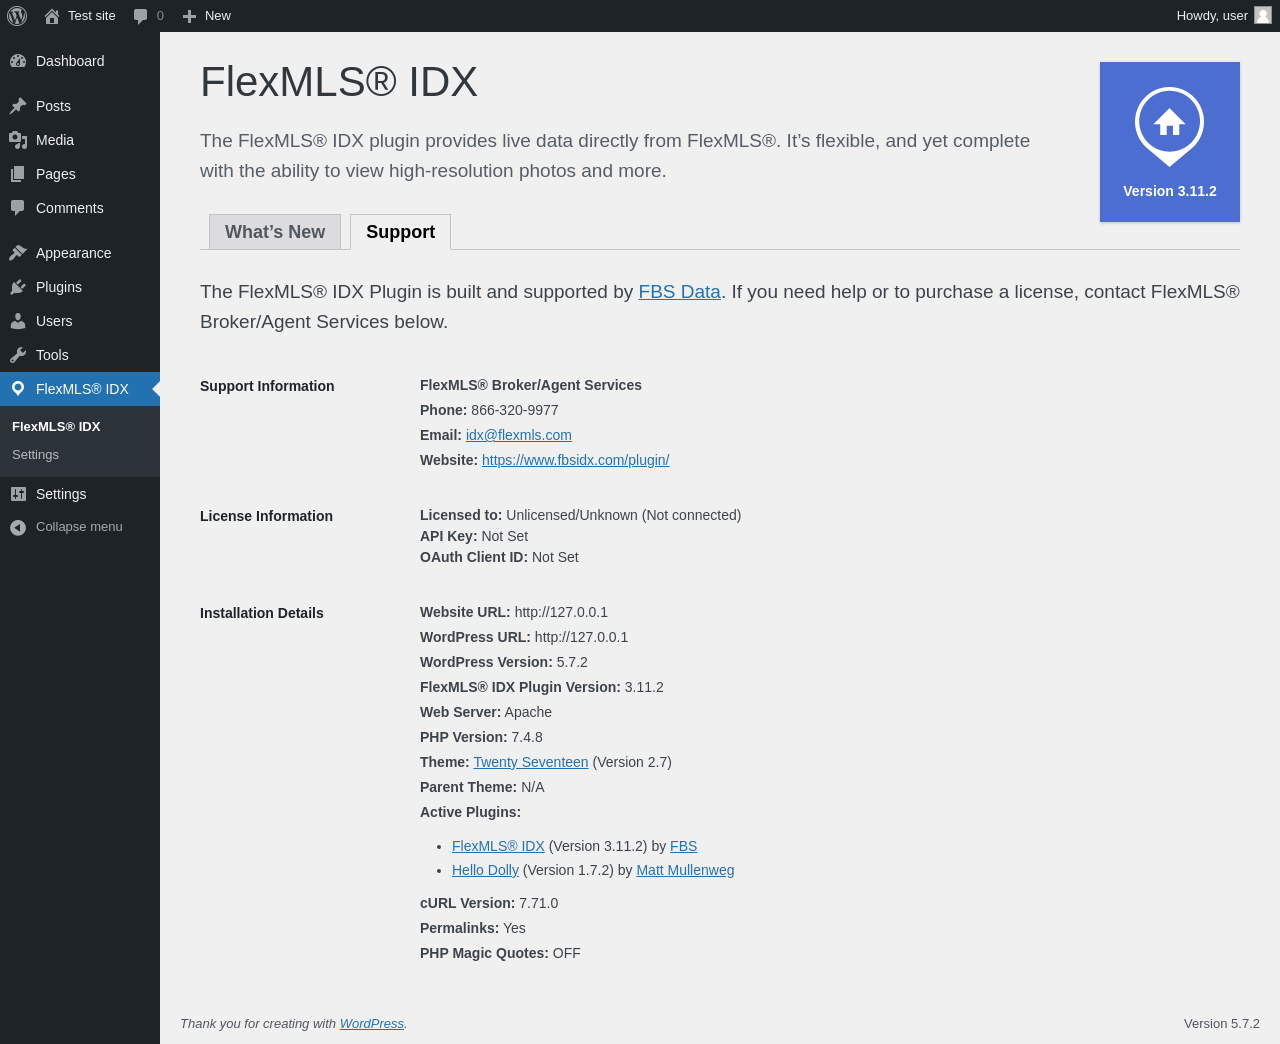
Task: Open Howdy user account menu
Action: point(1224,16)
